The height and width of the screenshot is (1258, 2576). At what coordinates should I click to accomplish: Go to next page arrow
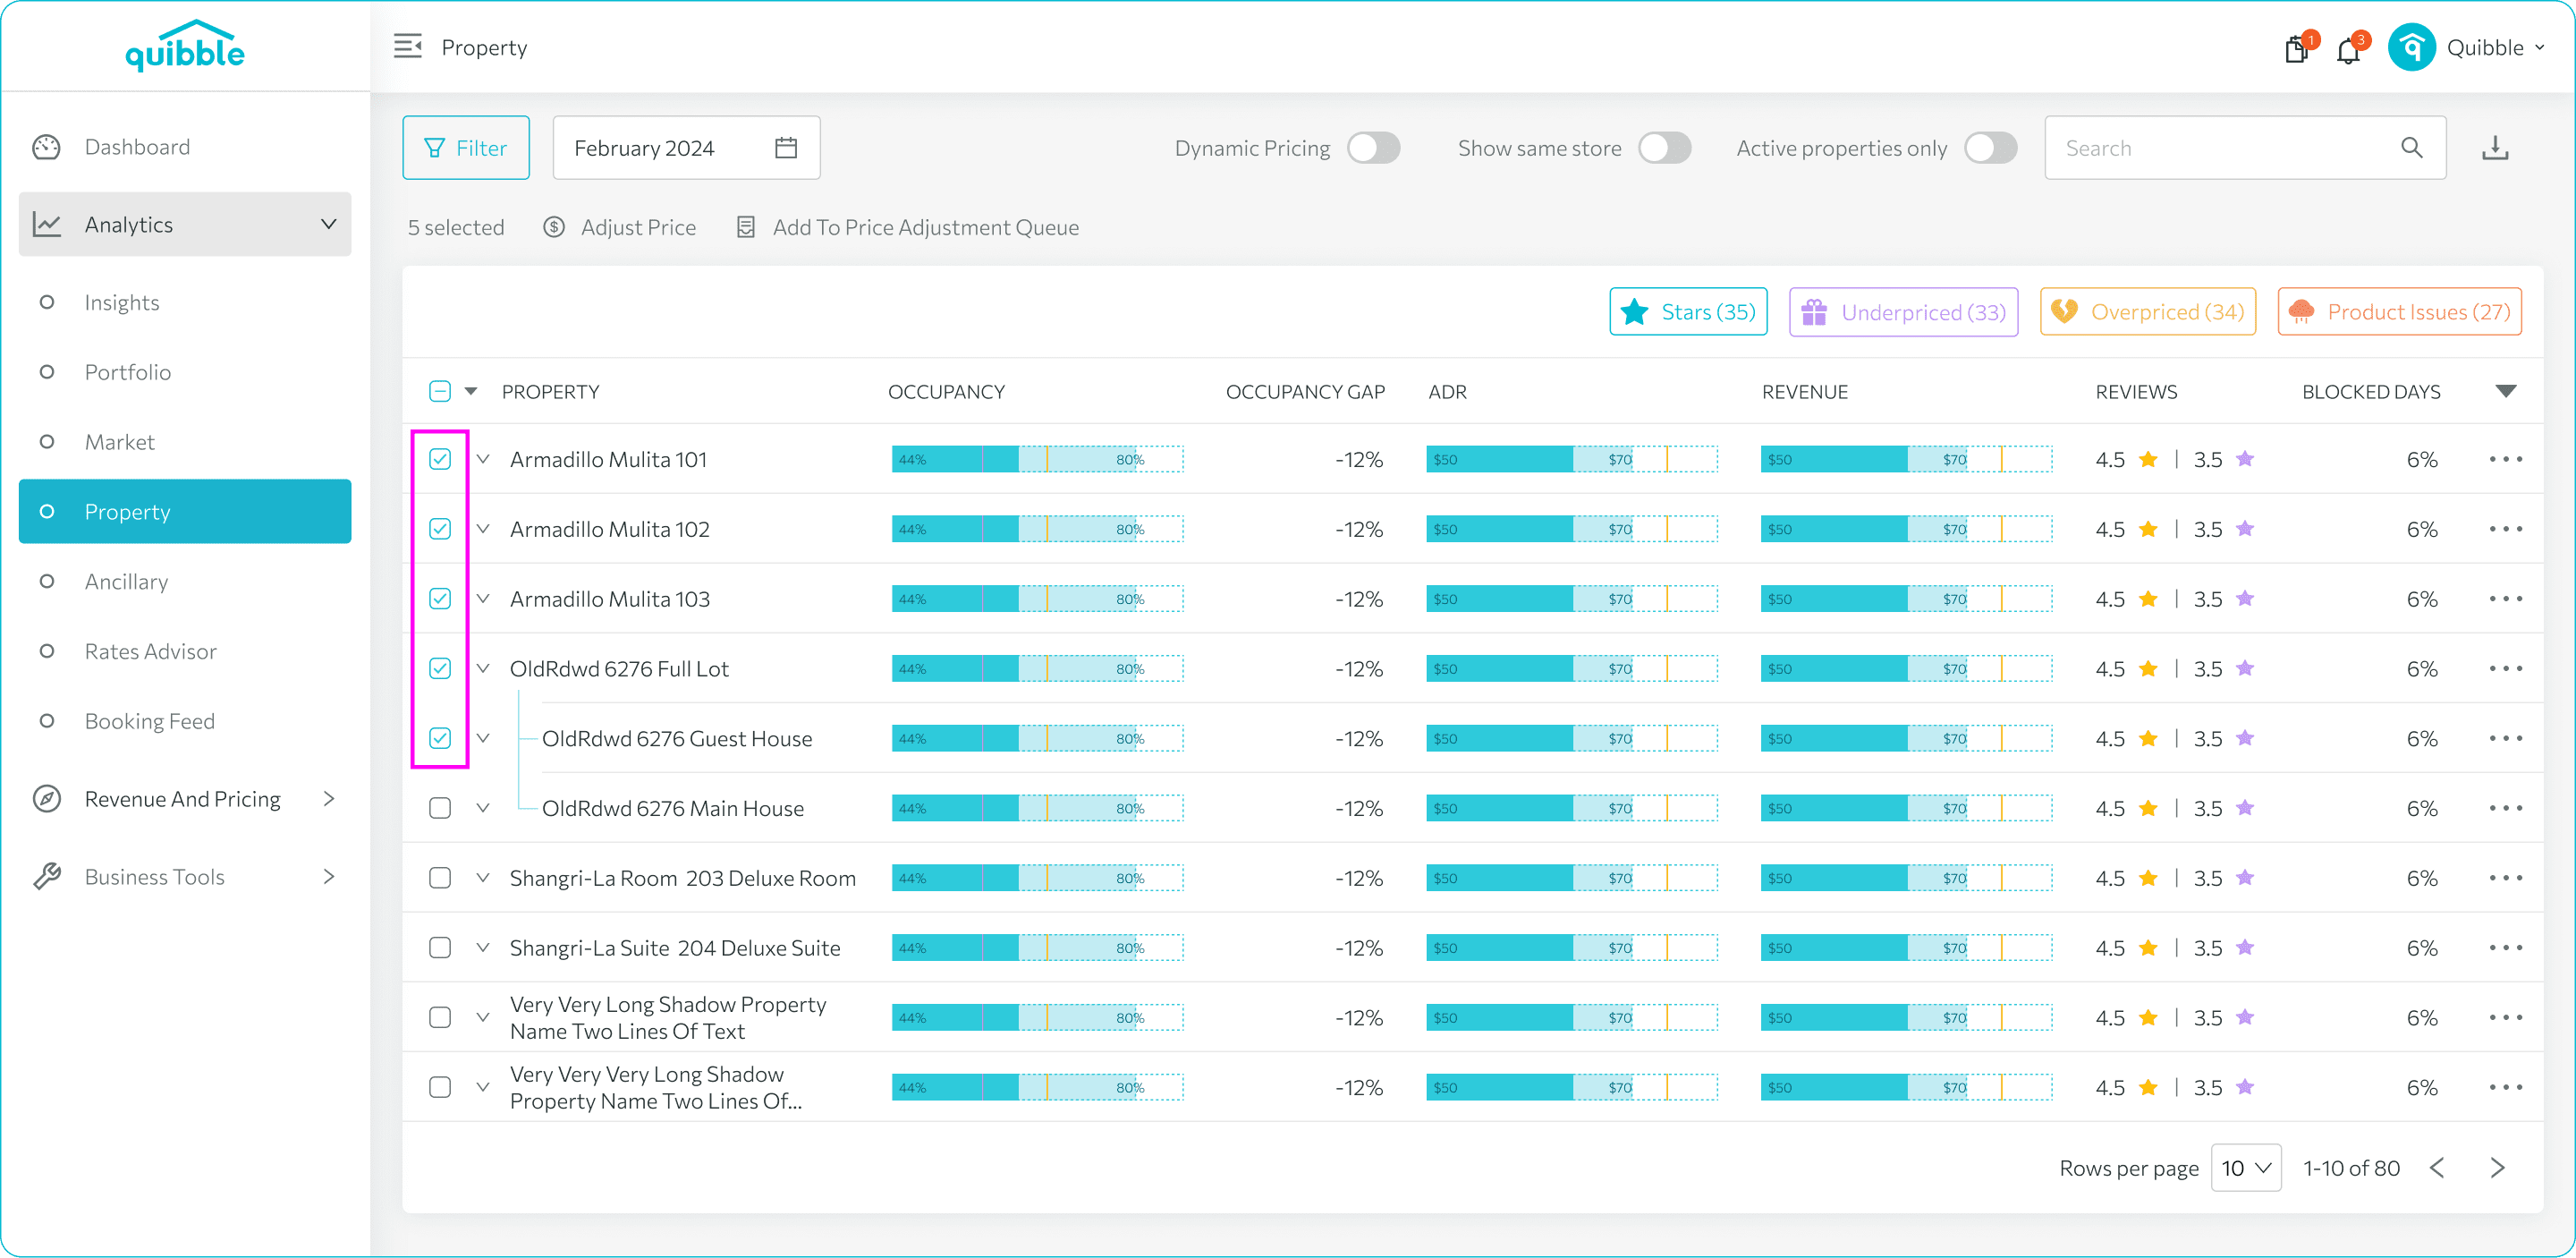(x=2497, y=1168)
